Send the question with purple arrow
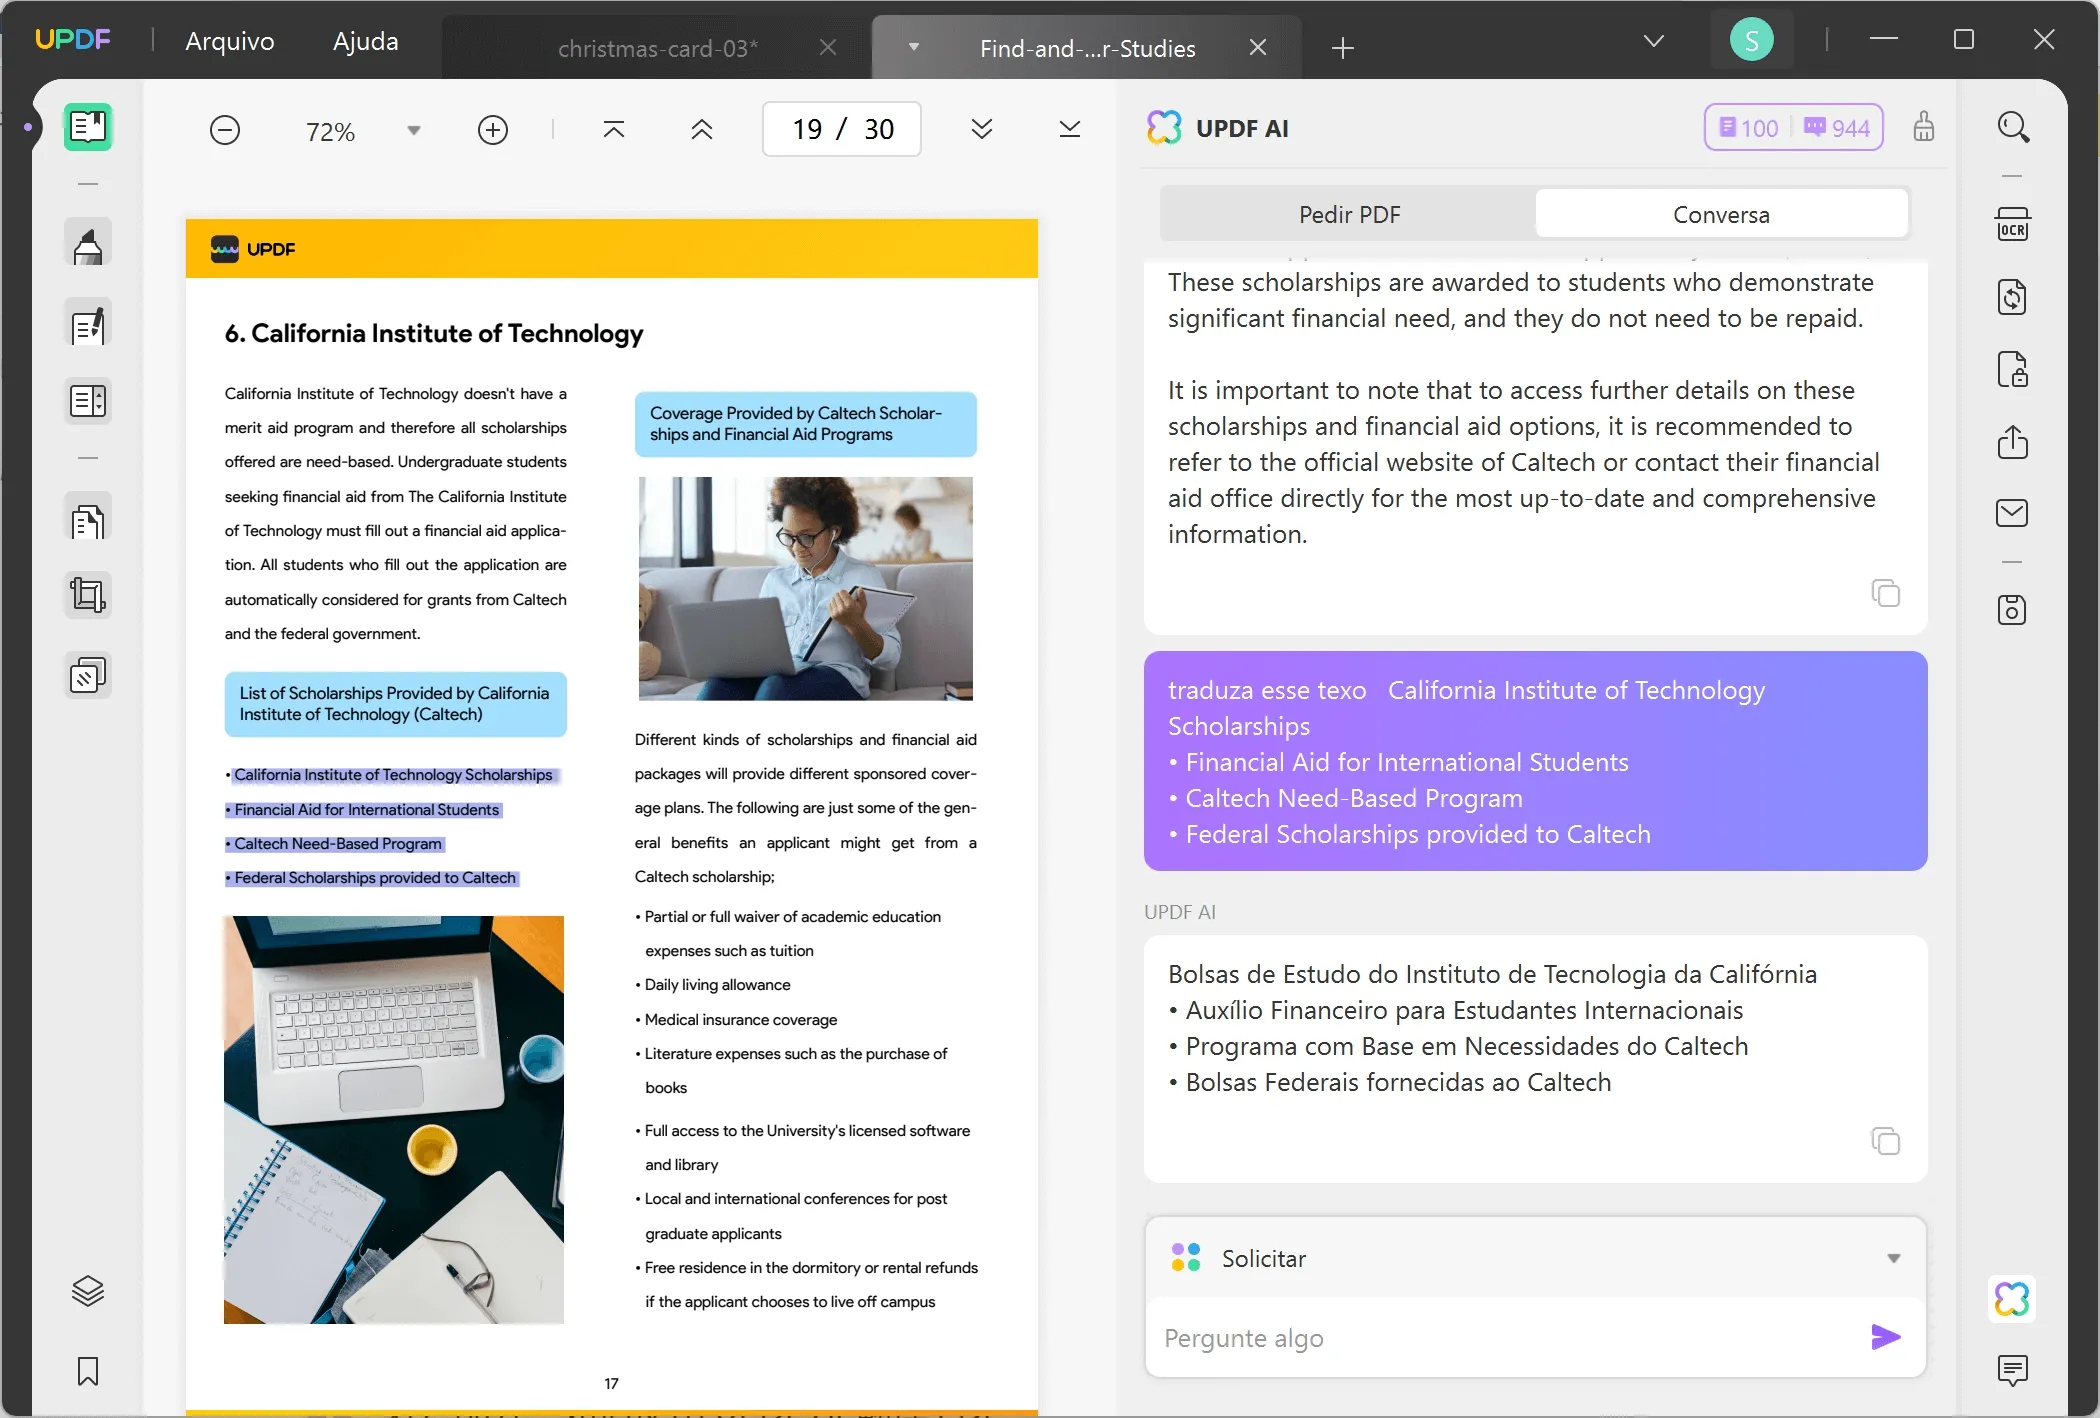Image resolution: width=2100 pixels, height=1418 pixels. pyautogui.click(x=1886, y=1337)
